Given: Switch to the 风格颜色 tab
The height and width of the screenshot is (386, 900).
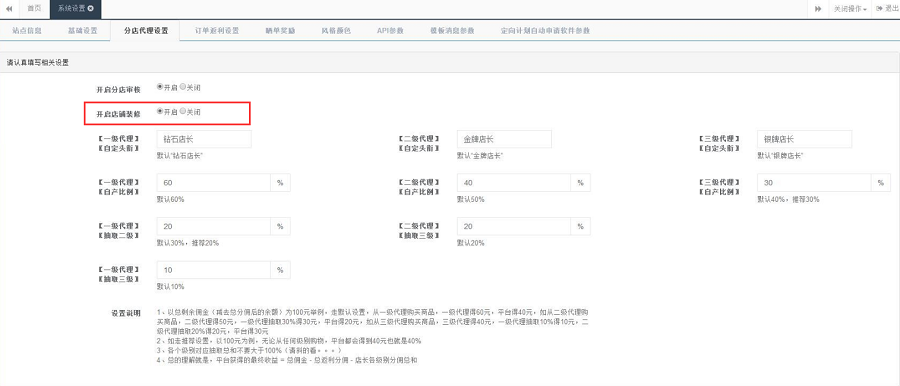Looking at the screenshot, I should 336,30.
